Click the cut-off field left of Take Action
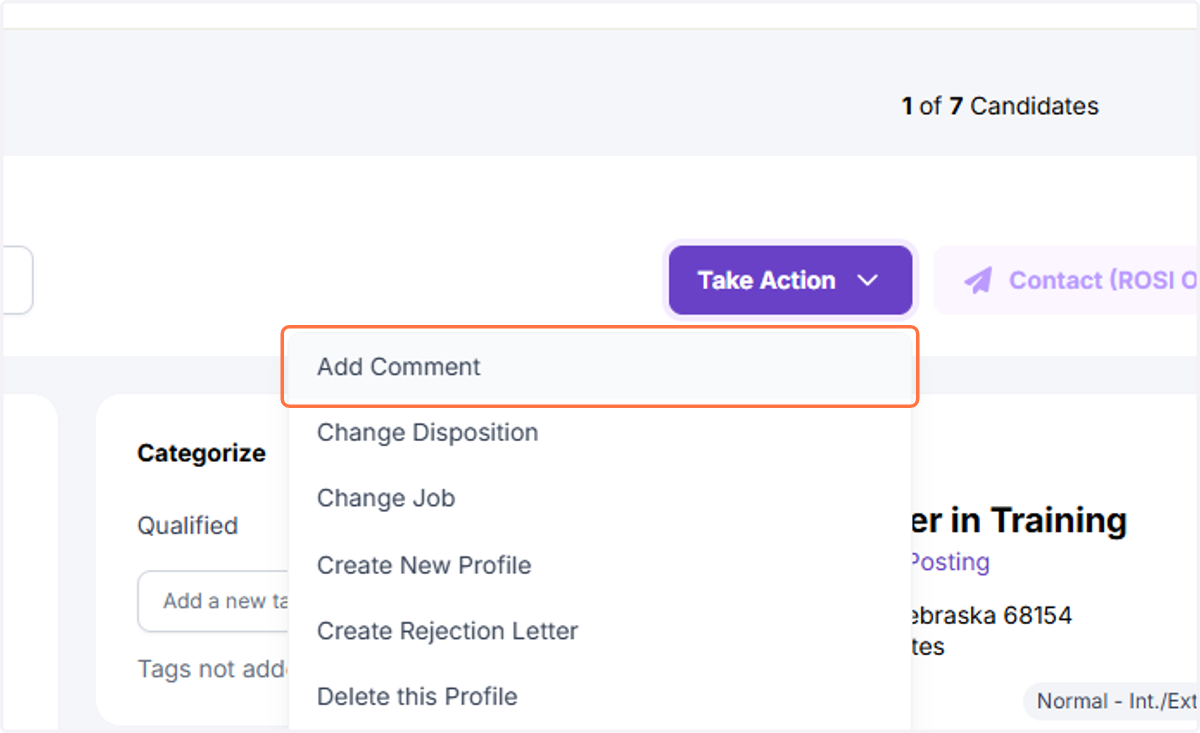Screen dimensions: 1200x733 coord(17,280)
